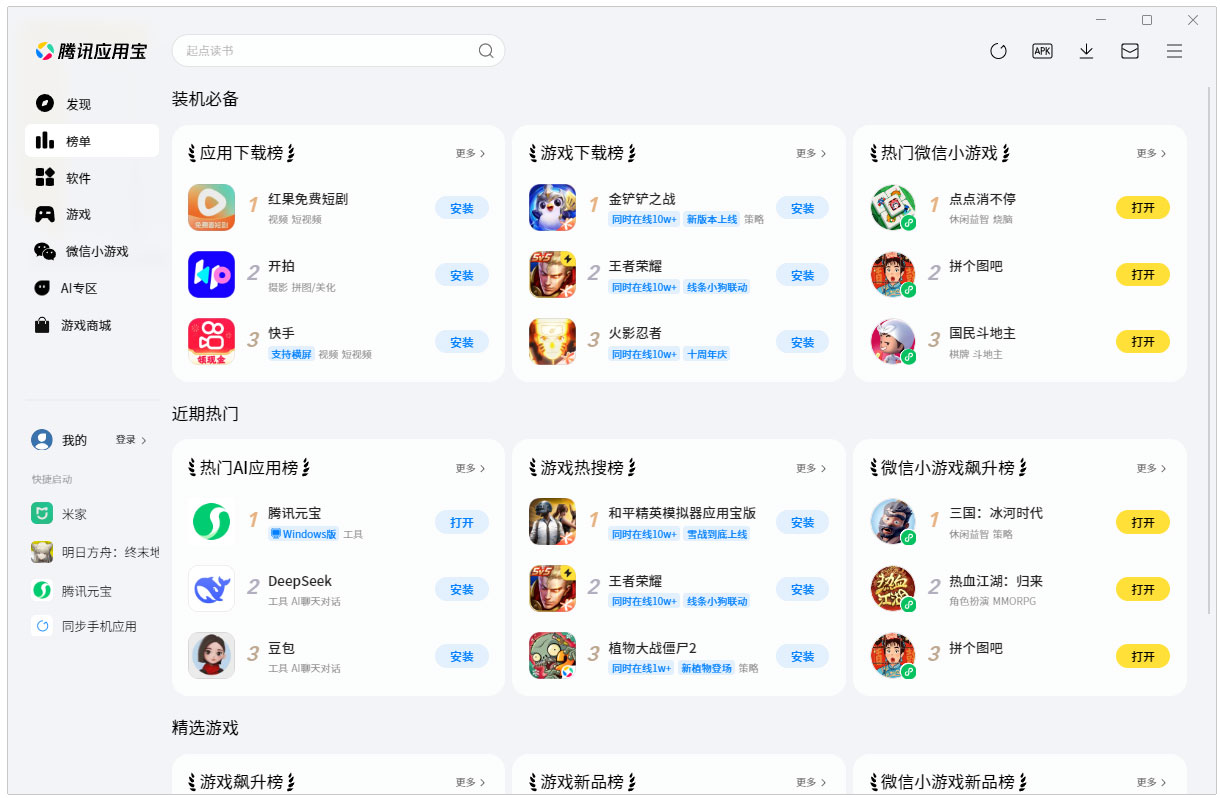Open 拼个图吧 in 热门微信小游戏

1143,275
